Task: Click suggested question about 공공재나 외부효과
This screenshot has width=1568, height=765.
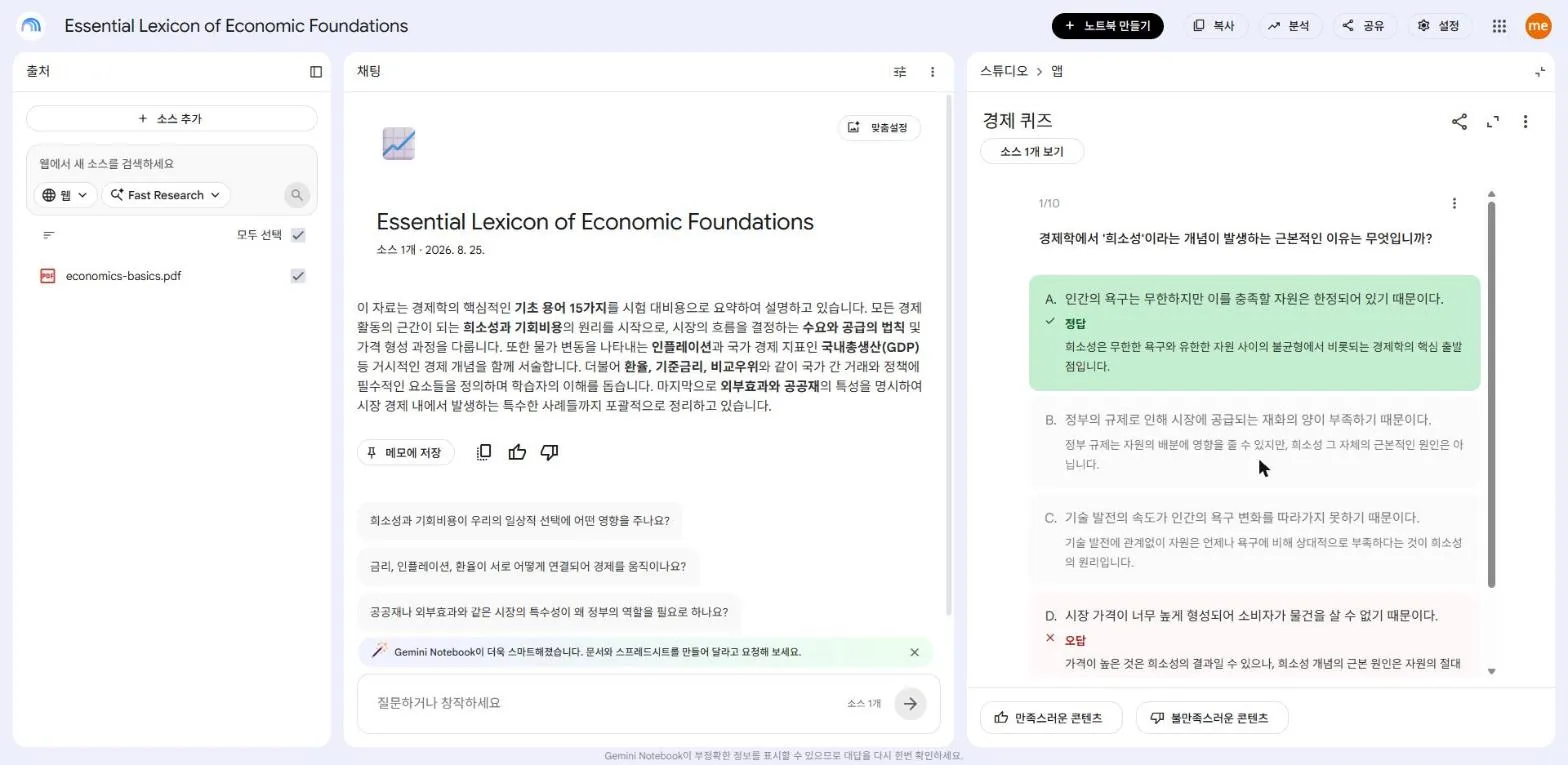Action: (549, 612)
